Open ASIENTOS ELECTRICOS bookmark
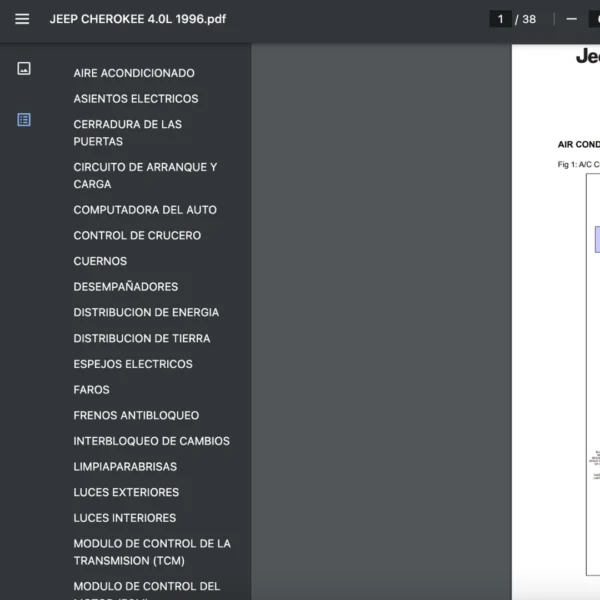The height and width of the screenshot is (600, 600). pyautogui.click(x=136, y=99)
